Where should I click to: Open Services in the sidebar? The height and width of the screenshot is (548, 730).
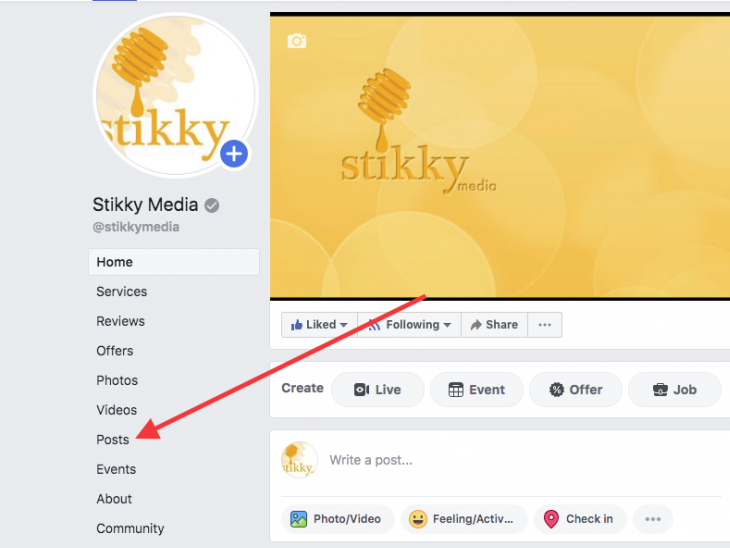(x=122, y=291)
